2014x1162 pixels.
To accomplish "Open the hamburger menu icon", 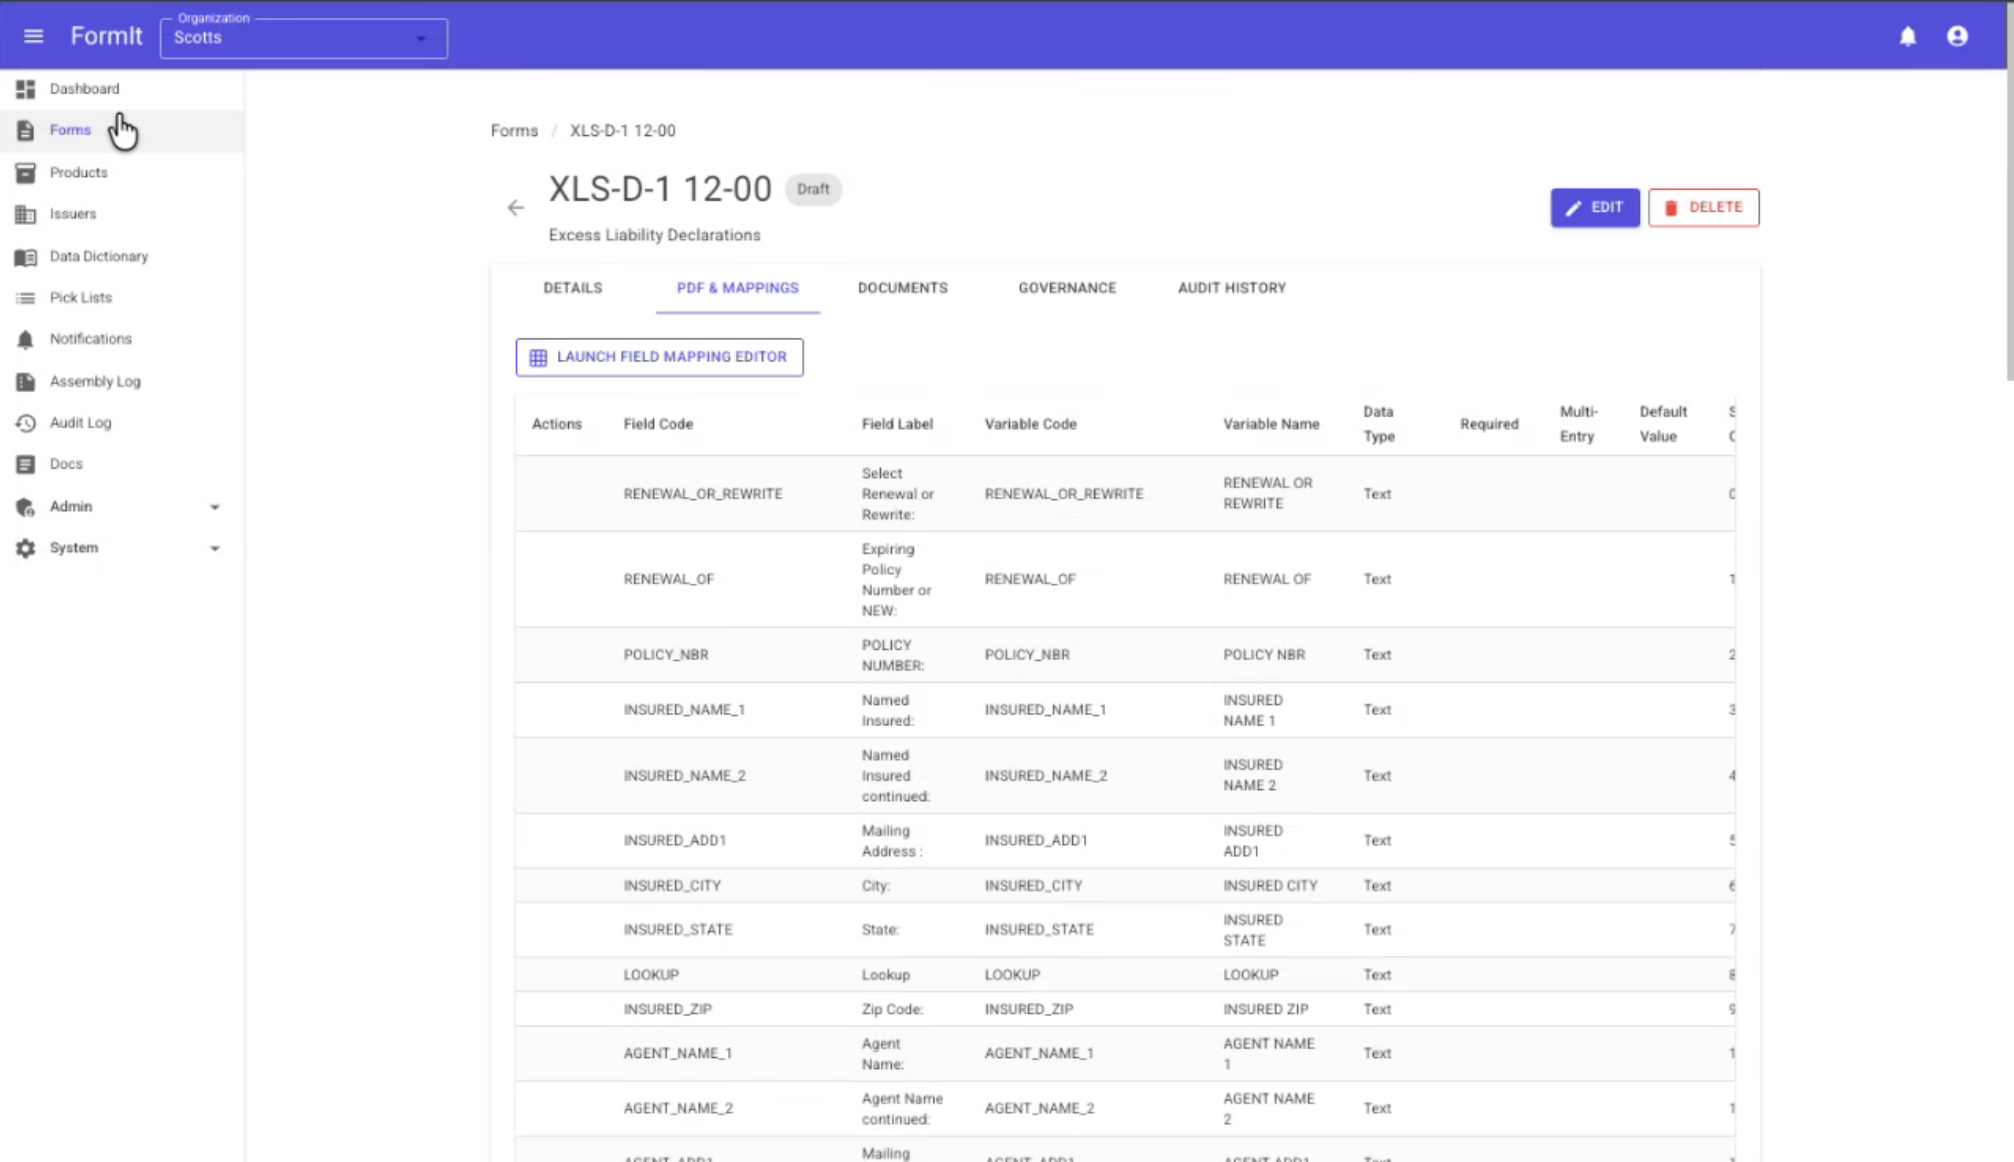I will click(33, 37).
